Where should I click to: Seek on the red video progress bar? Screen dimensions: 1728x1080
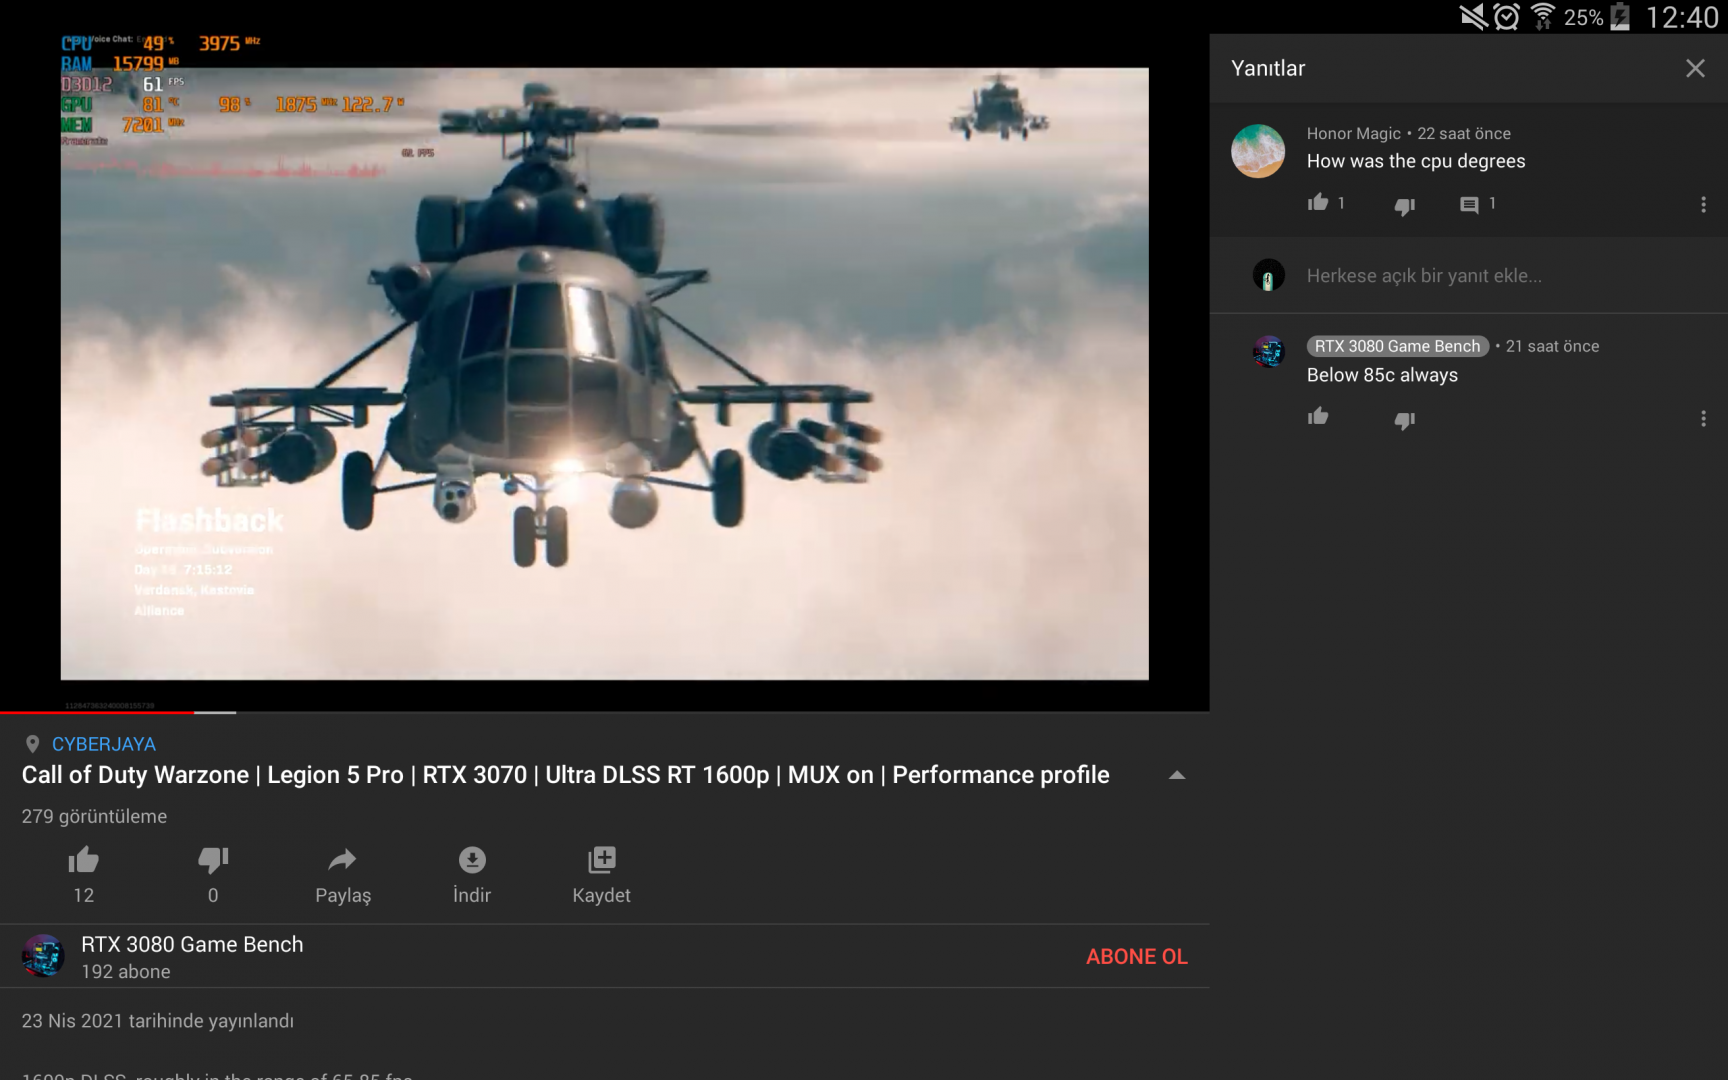pos(98,712)
